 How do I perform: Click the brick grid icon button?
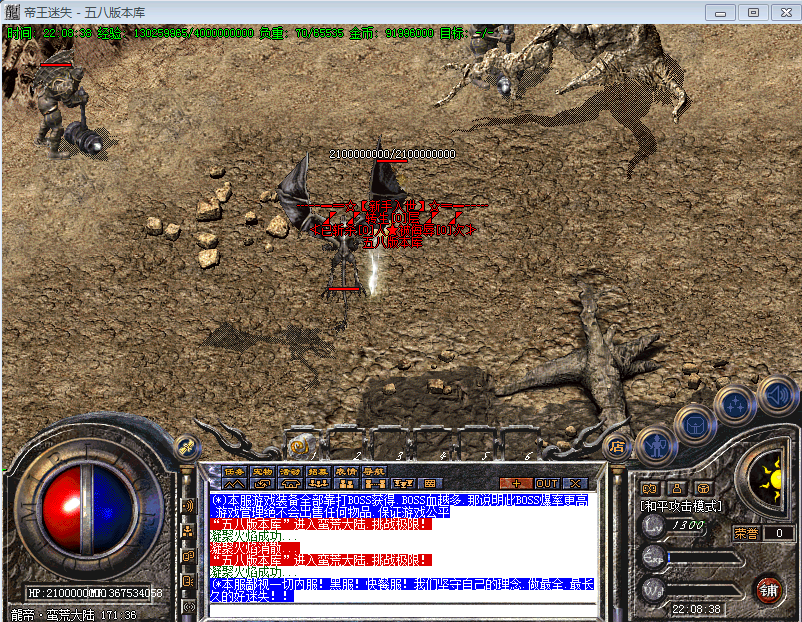coord(430,483)
